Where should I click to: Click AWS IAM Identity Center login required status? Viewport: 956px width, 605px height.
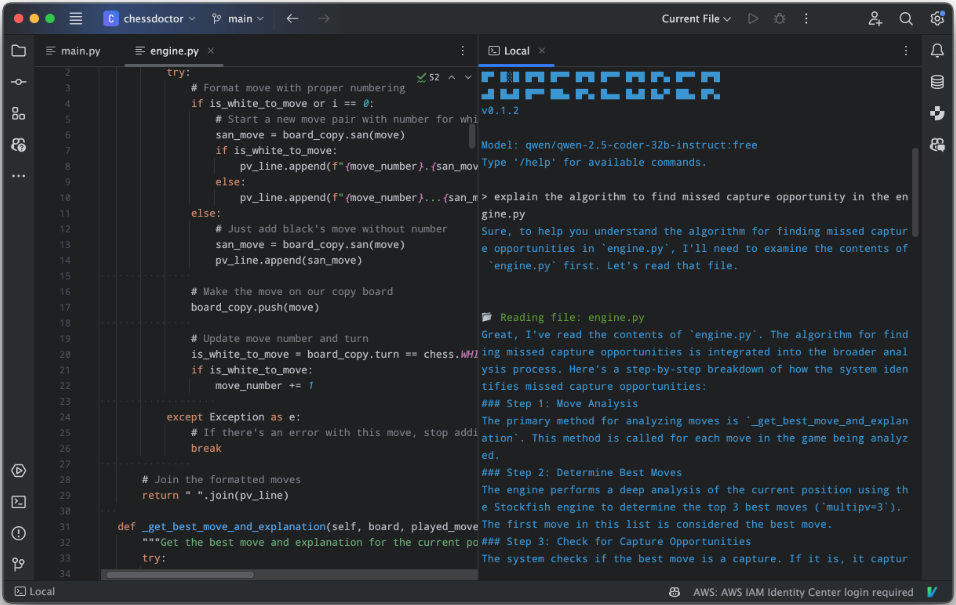[x=803, y=592]
